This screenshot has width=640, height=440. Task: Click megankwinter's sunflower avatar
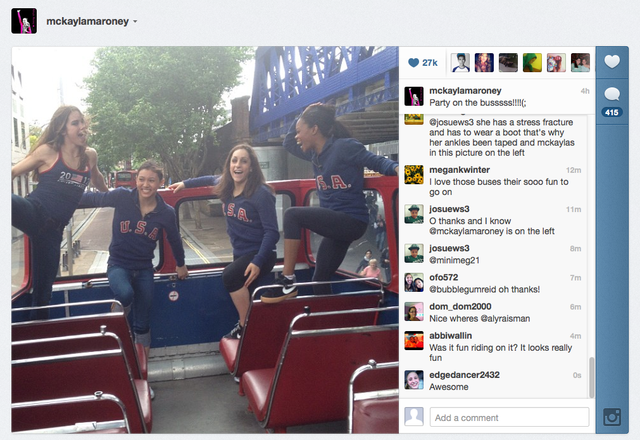pos(414,175)
